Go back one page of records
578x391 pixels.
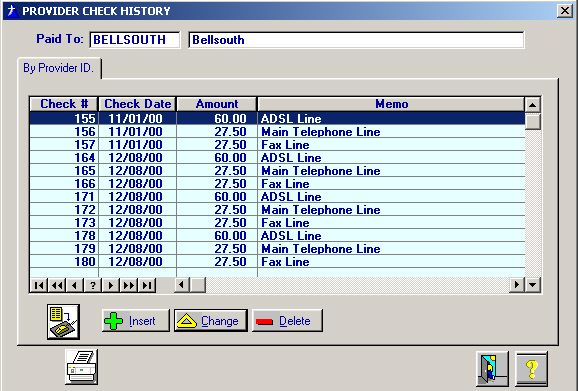pos(57,285)
